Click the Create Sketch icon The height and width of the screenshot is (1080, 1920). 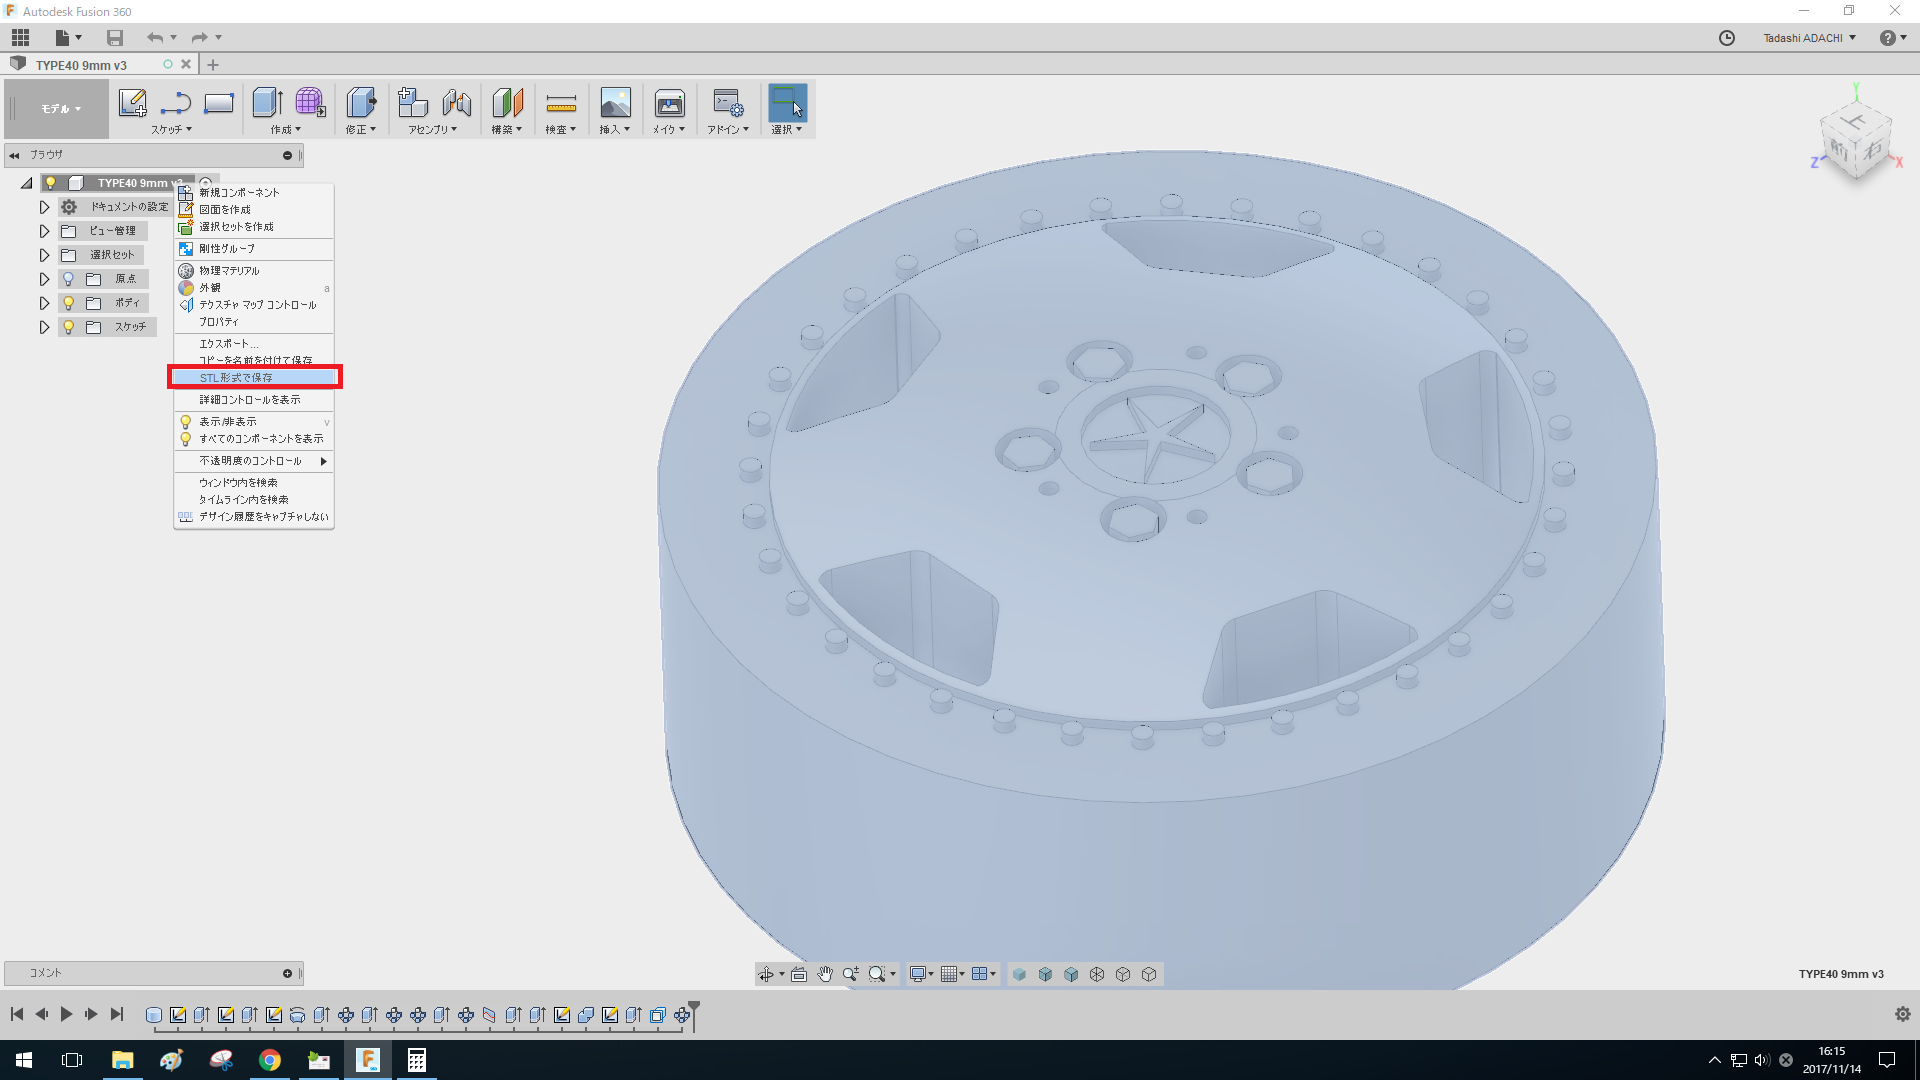tap(132, 103)
